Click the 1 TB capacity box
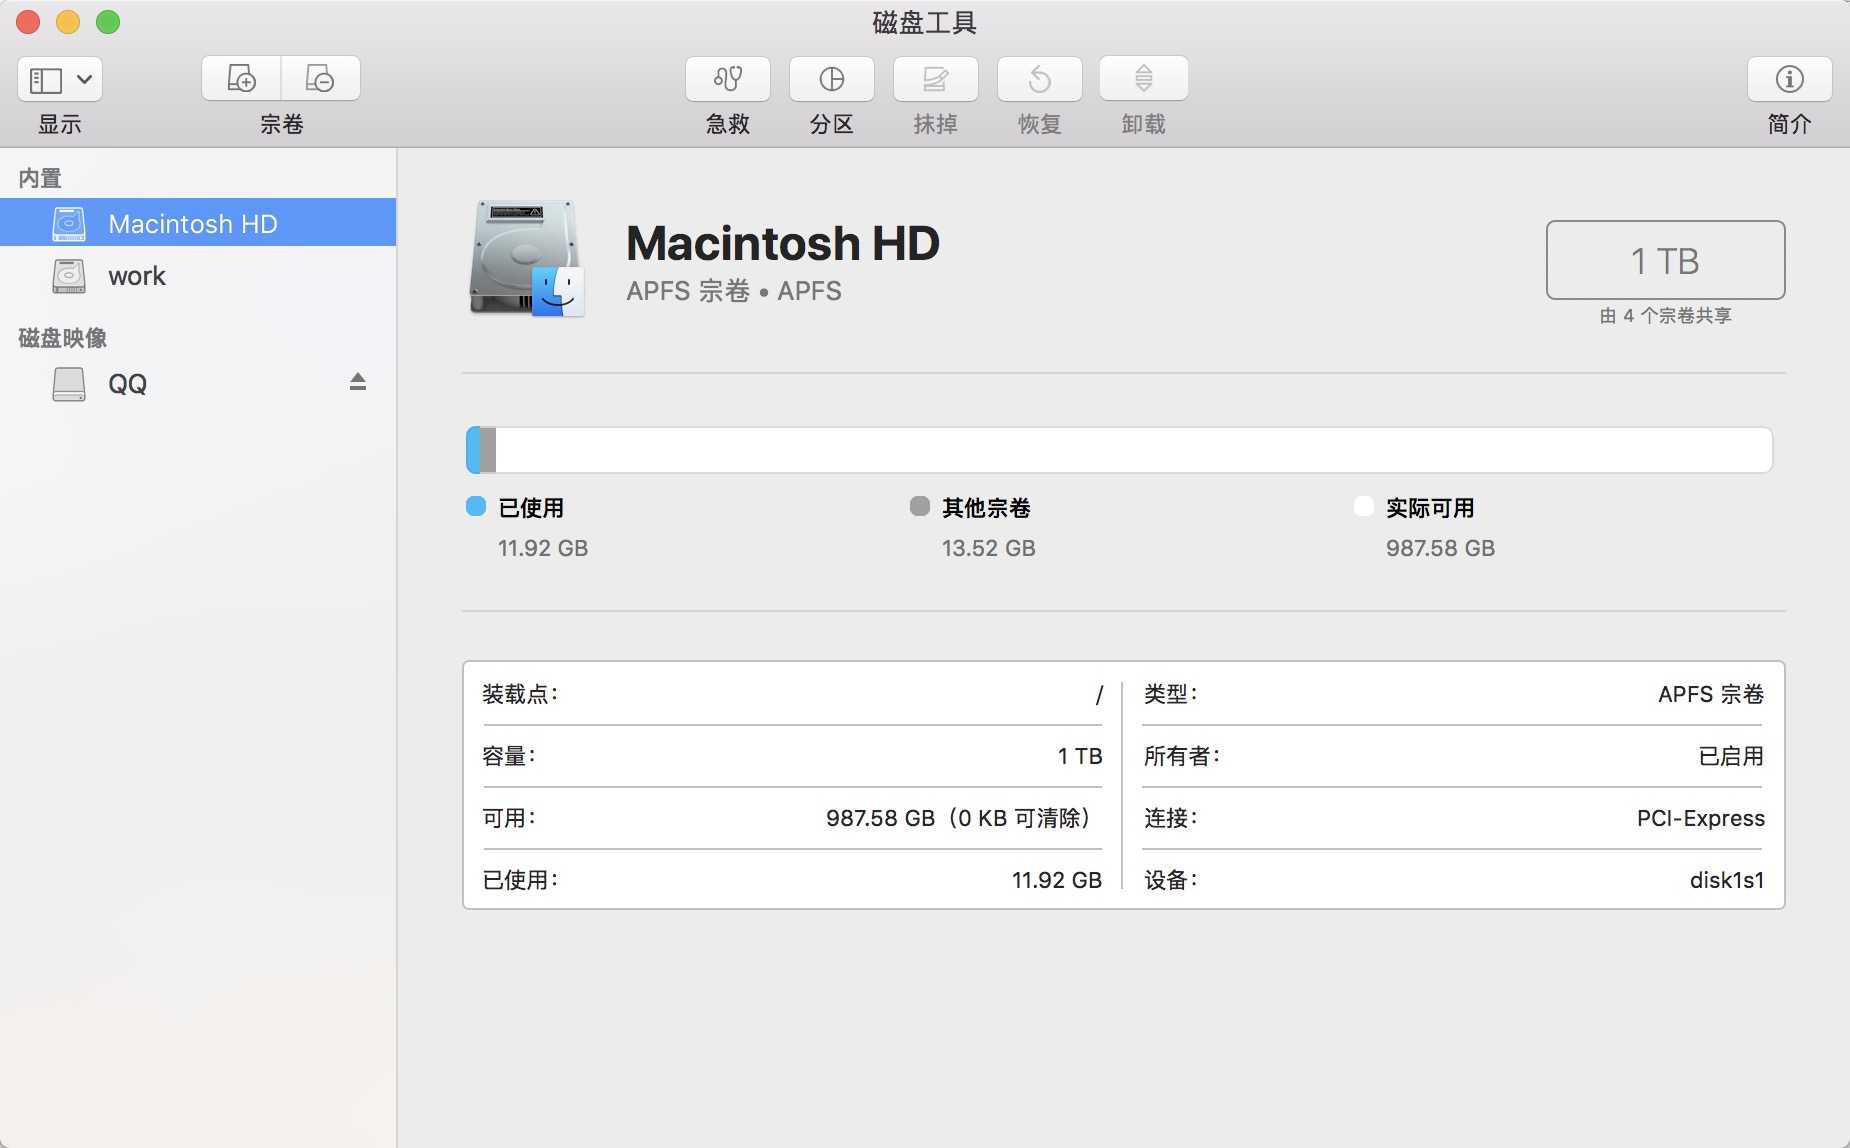Image resolution: width=1850 pixels, height=1148 pixels. (x=1665, y=260)
